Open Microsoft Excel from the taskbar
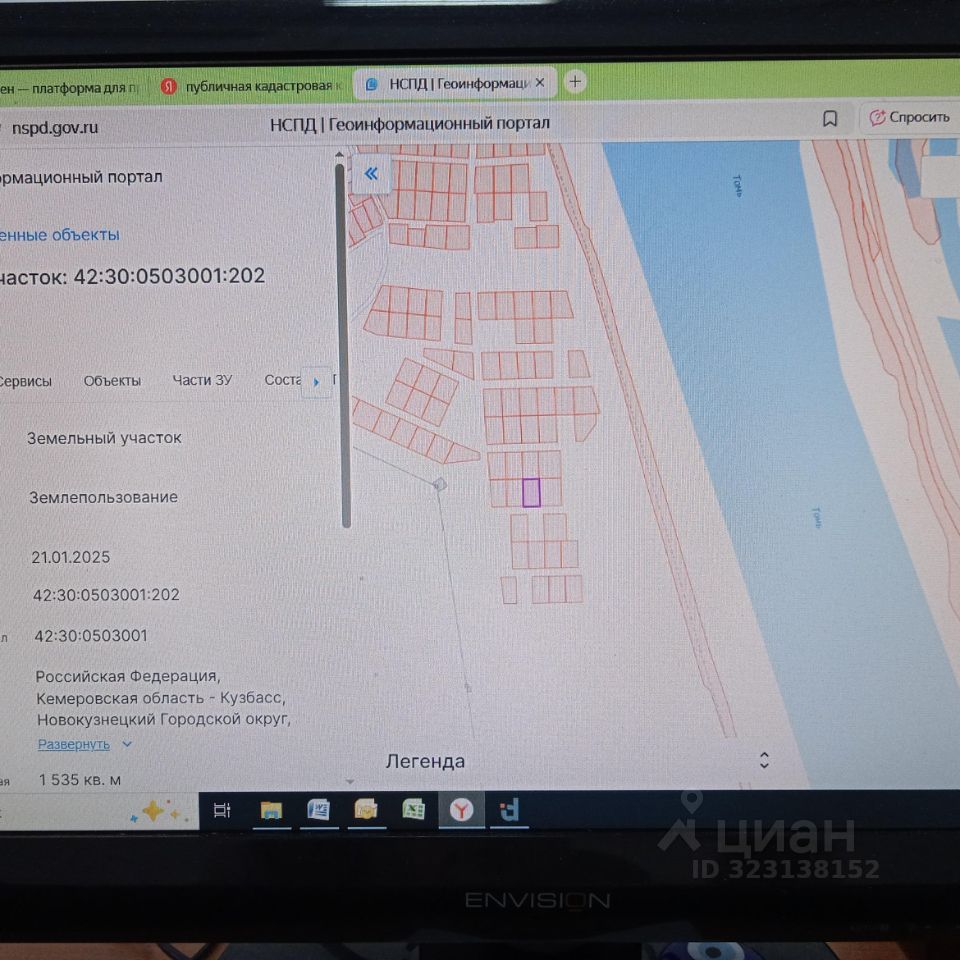The image size is (960, 960). click(x=413, y=810)
